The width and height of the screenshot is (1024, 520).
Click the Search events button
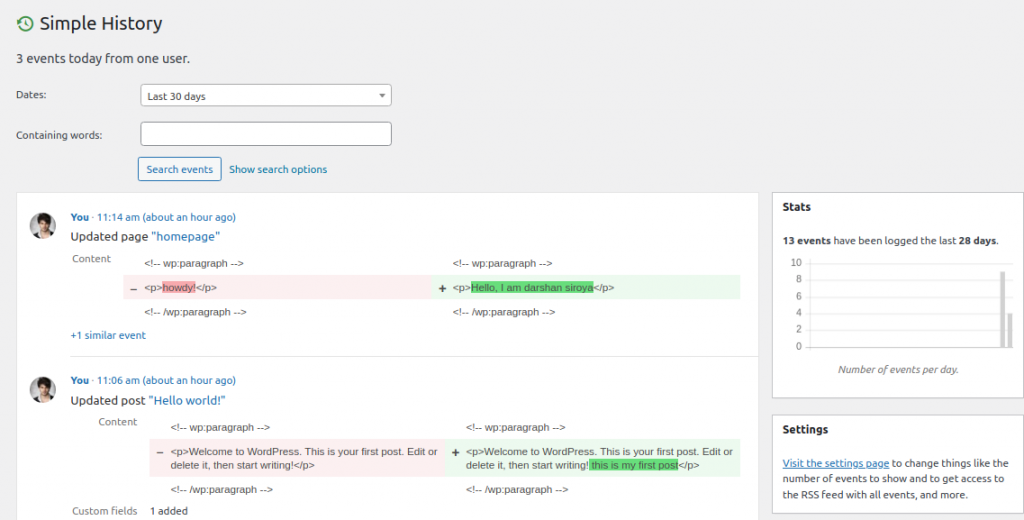(x=180, y=169)
